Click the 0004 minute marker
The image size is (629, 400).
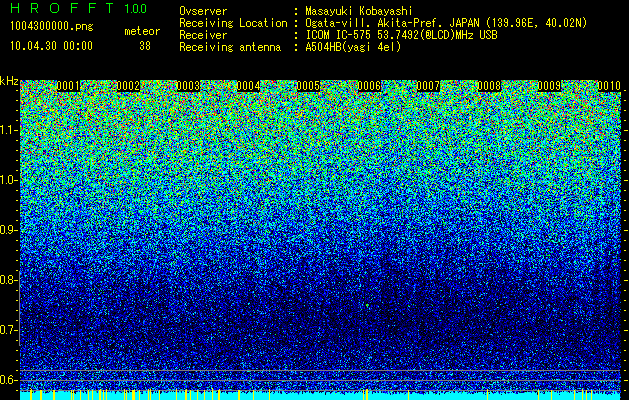pyautogui.click(x=248, y=86)
